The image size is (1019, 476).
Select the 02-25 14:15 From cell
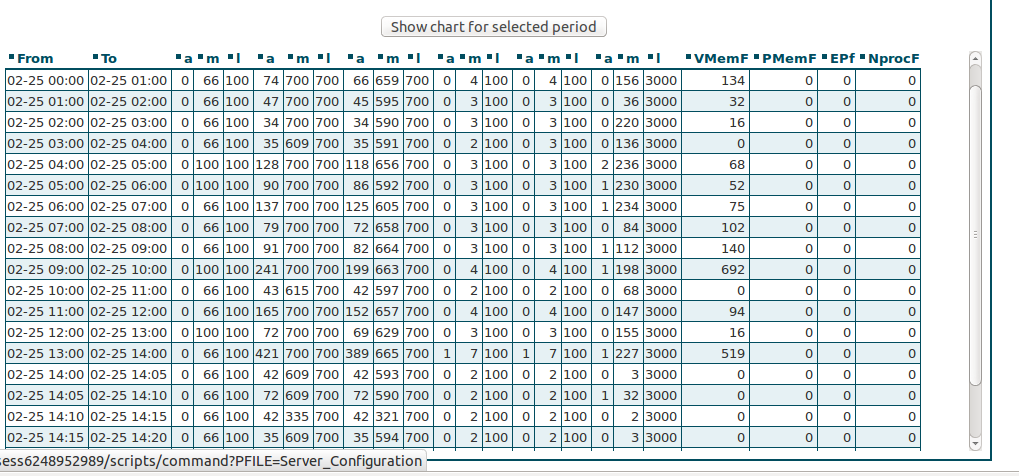coord(46,438)
